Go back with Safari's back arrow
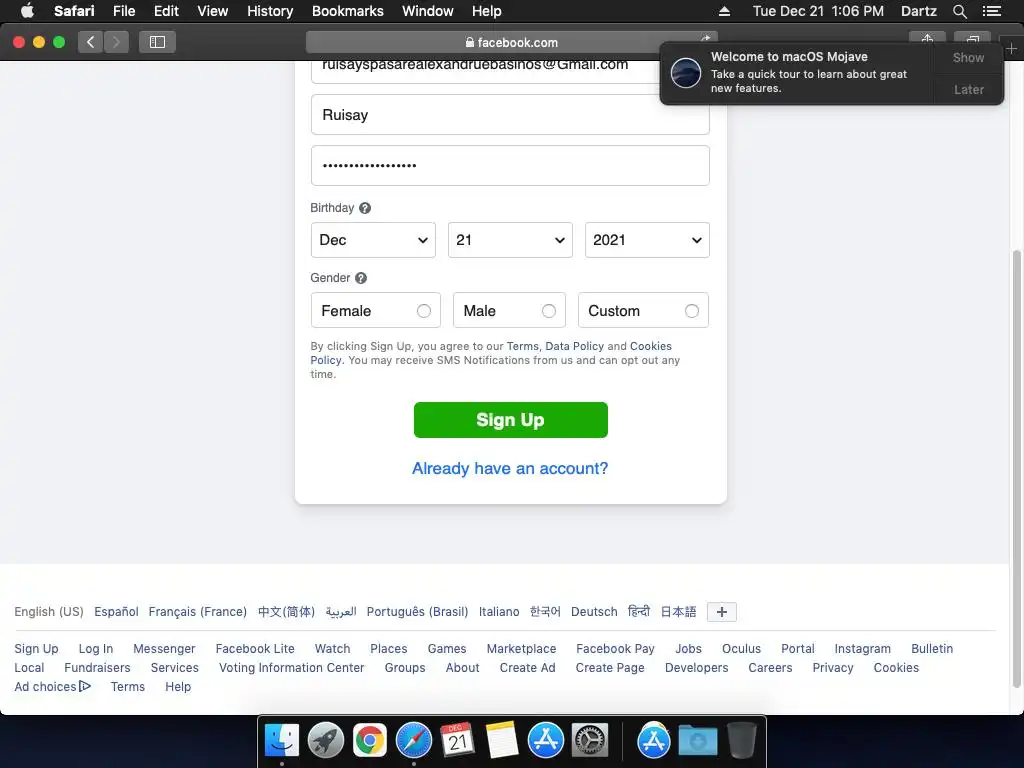Screen dimensions: 1024x768 (x=90, y=42)
